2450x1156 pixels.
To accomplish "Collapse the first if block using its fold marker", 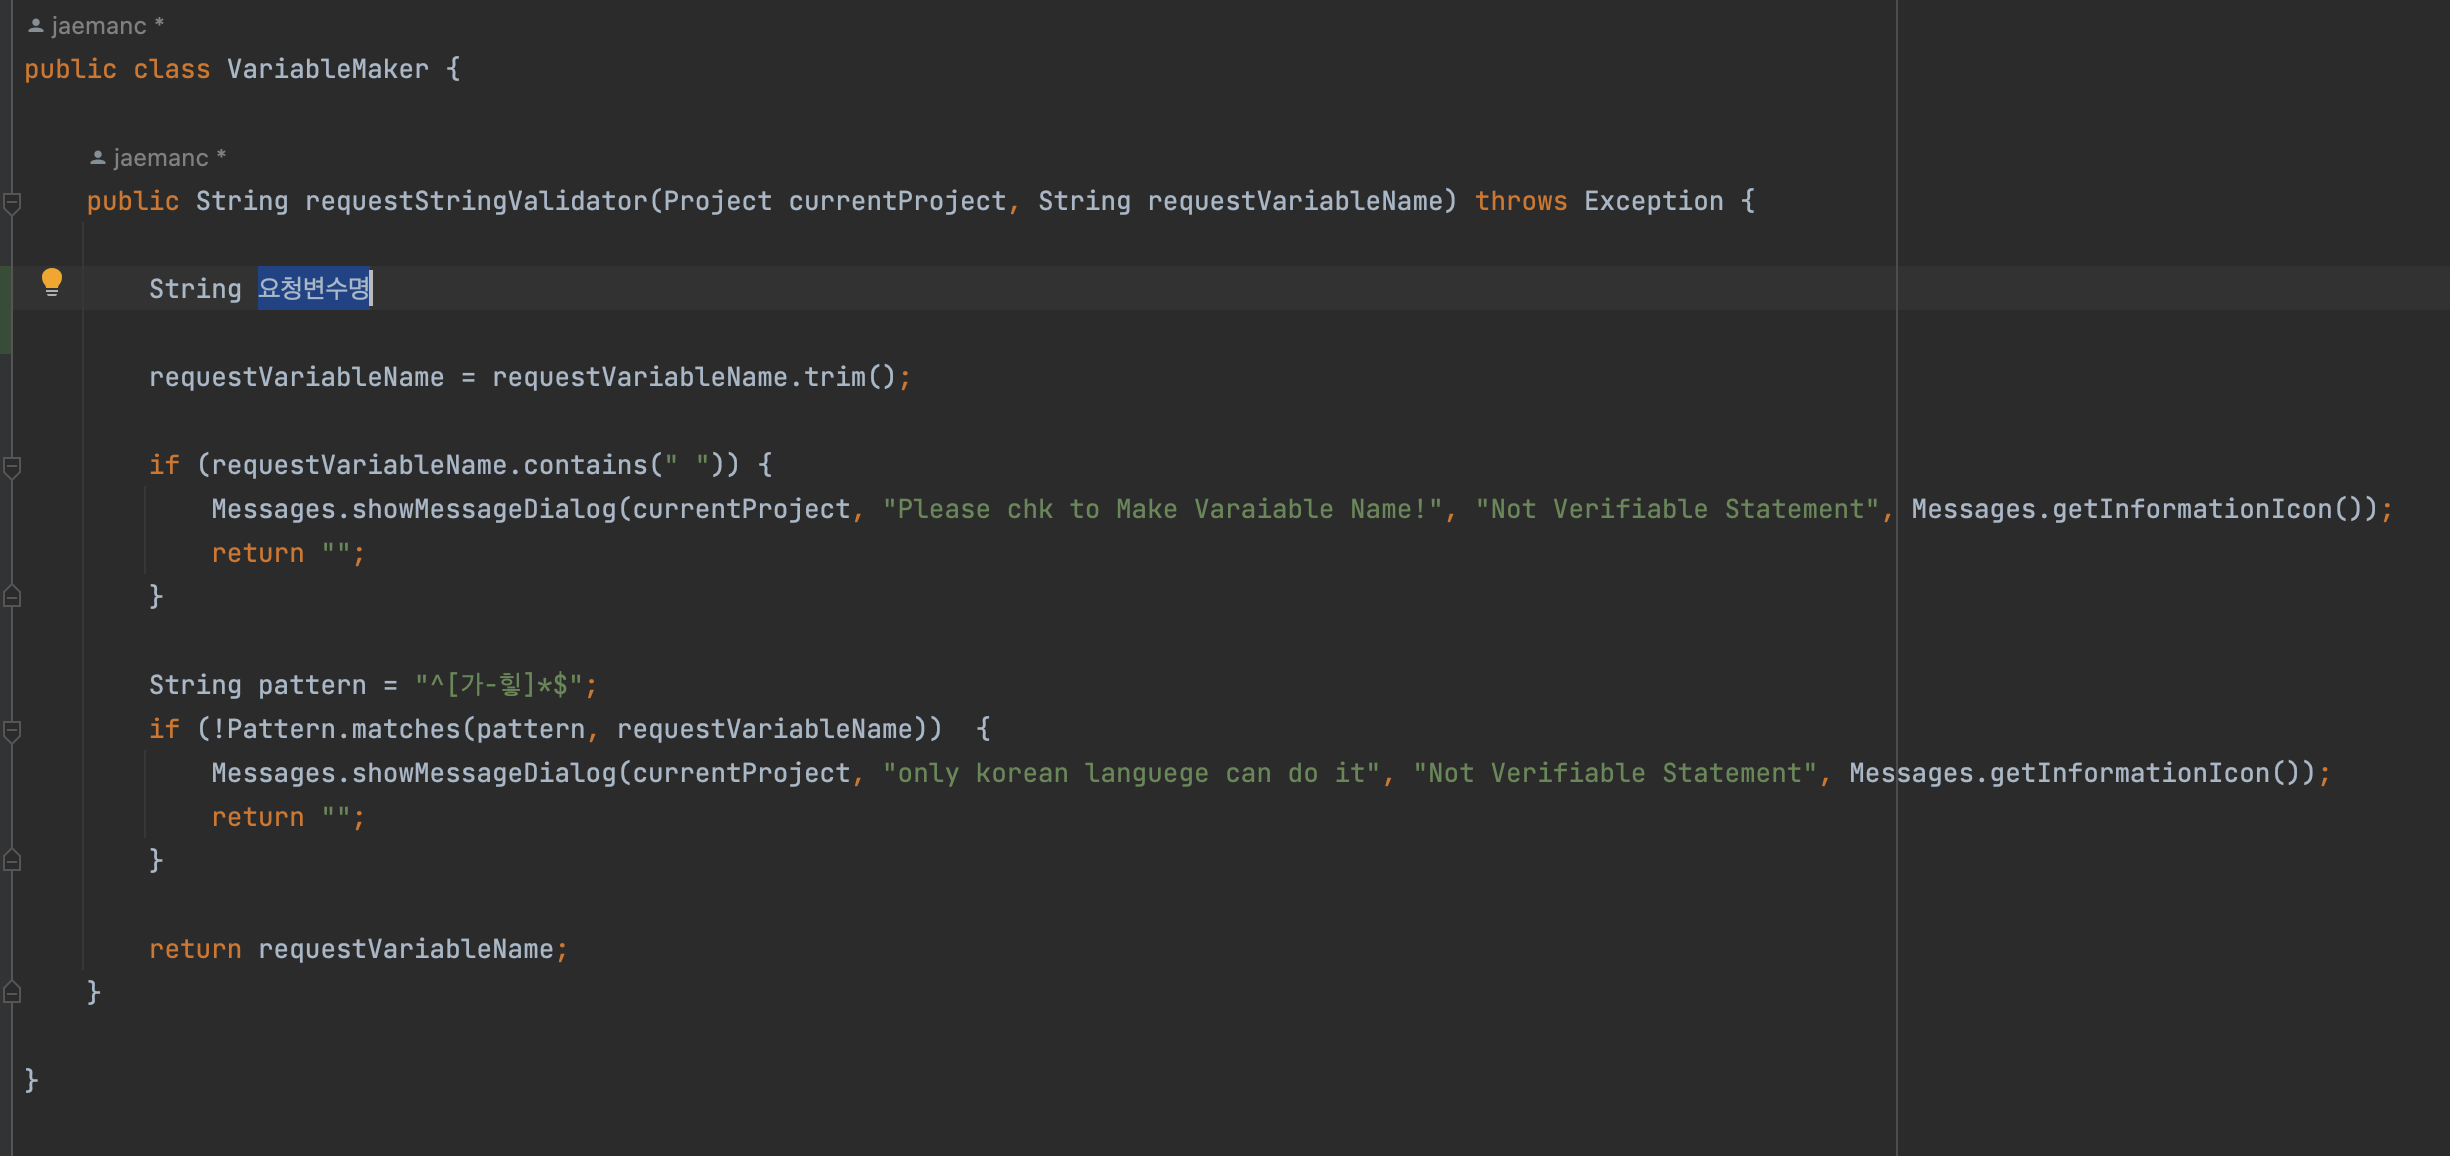I will (13, 464).
